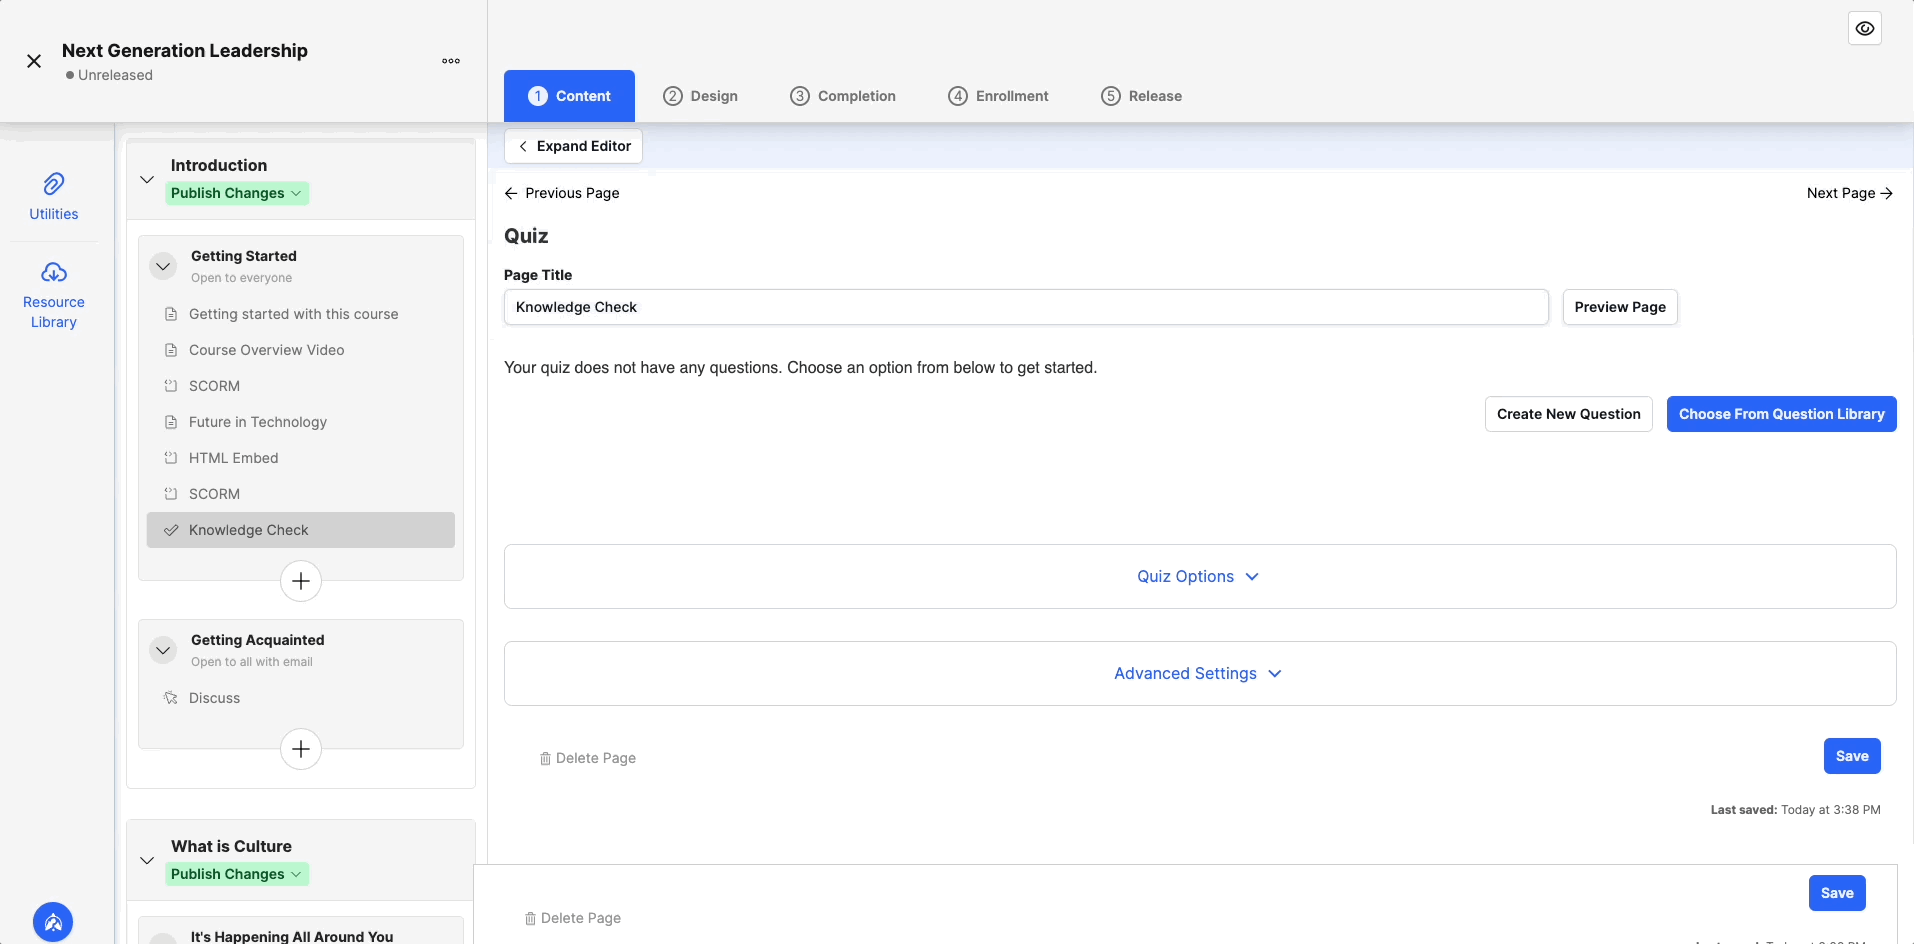Click the document icon beside Course Overview Video
The width and height of the screenshot is (1914, 944).
(171, 350)
